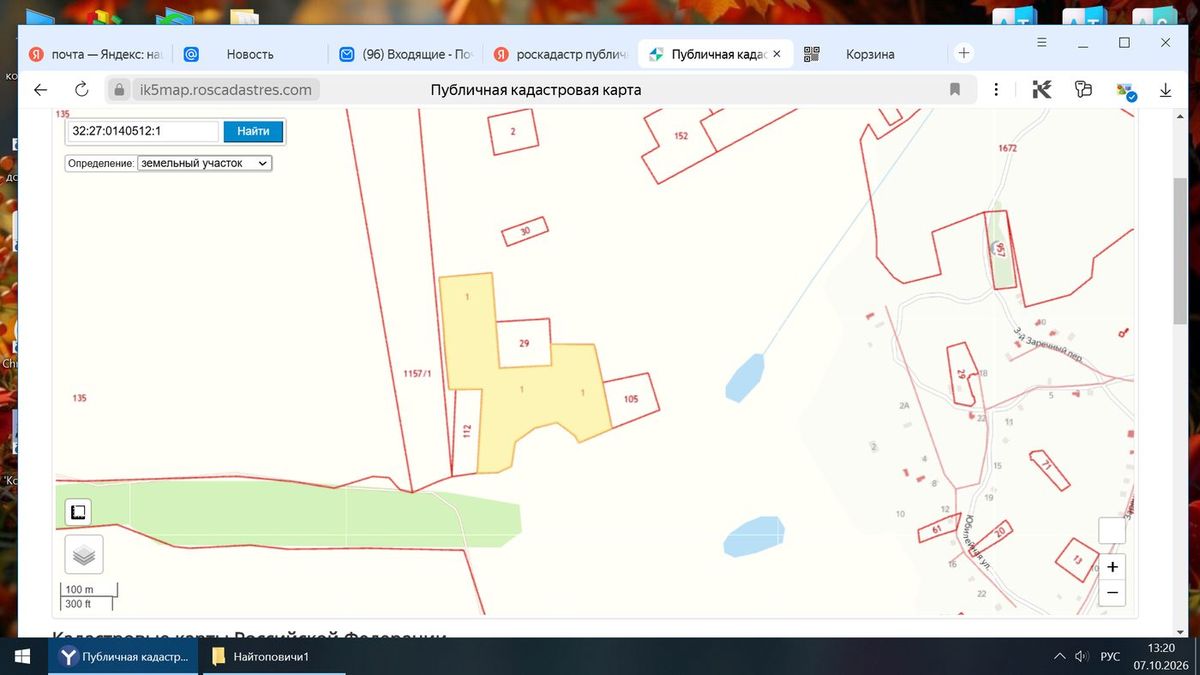
Task: Click the map measure tool icon above layers
Action: click(78, 512)
